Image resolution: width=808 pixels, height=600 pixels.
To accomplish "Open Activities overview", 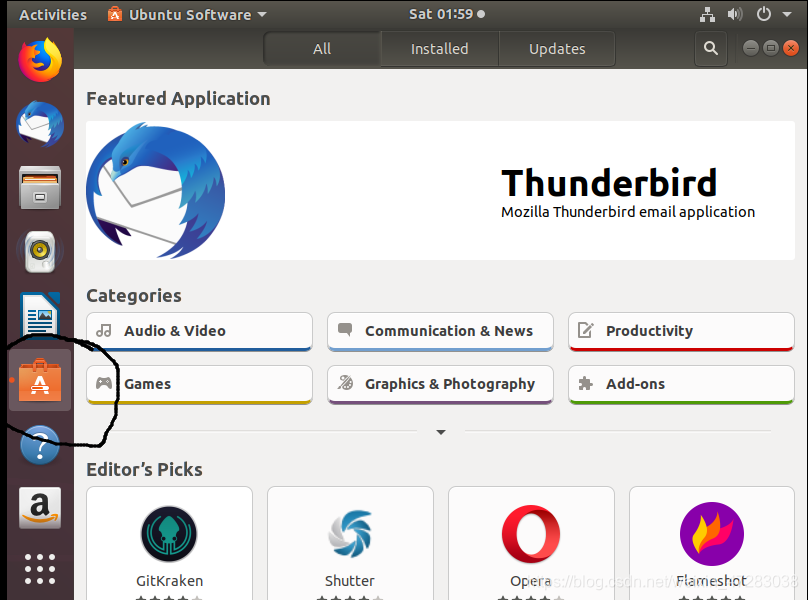I will (53, 14).
